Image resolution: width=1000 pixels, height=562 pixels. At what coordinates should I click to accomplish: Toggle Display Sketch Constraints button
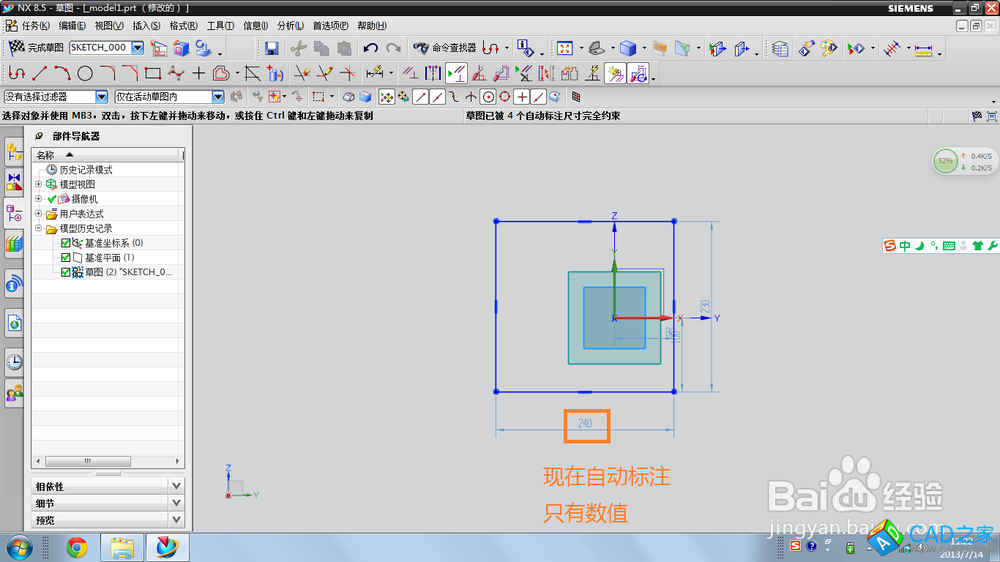tap(456, 74)
